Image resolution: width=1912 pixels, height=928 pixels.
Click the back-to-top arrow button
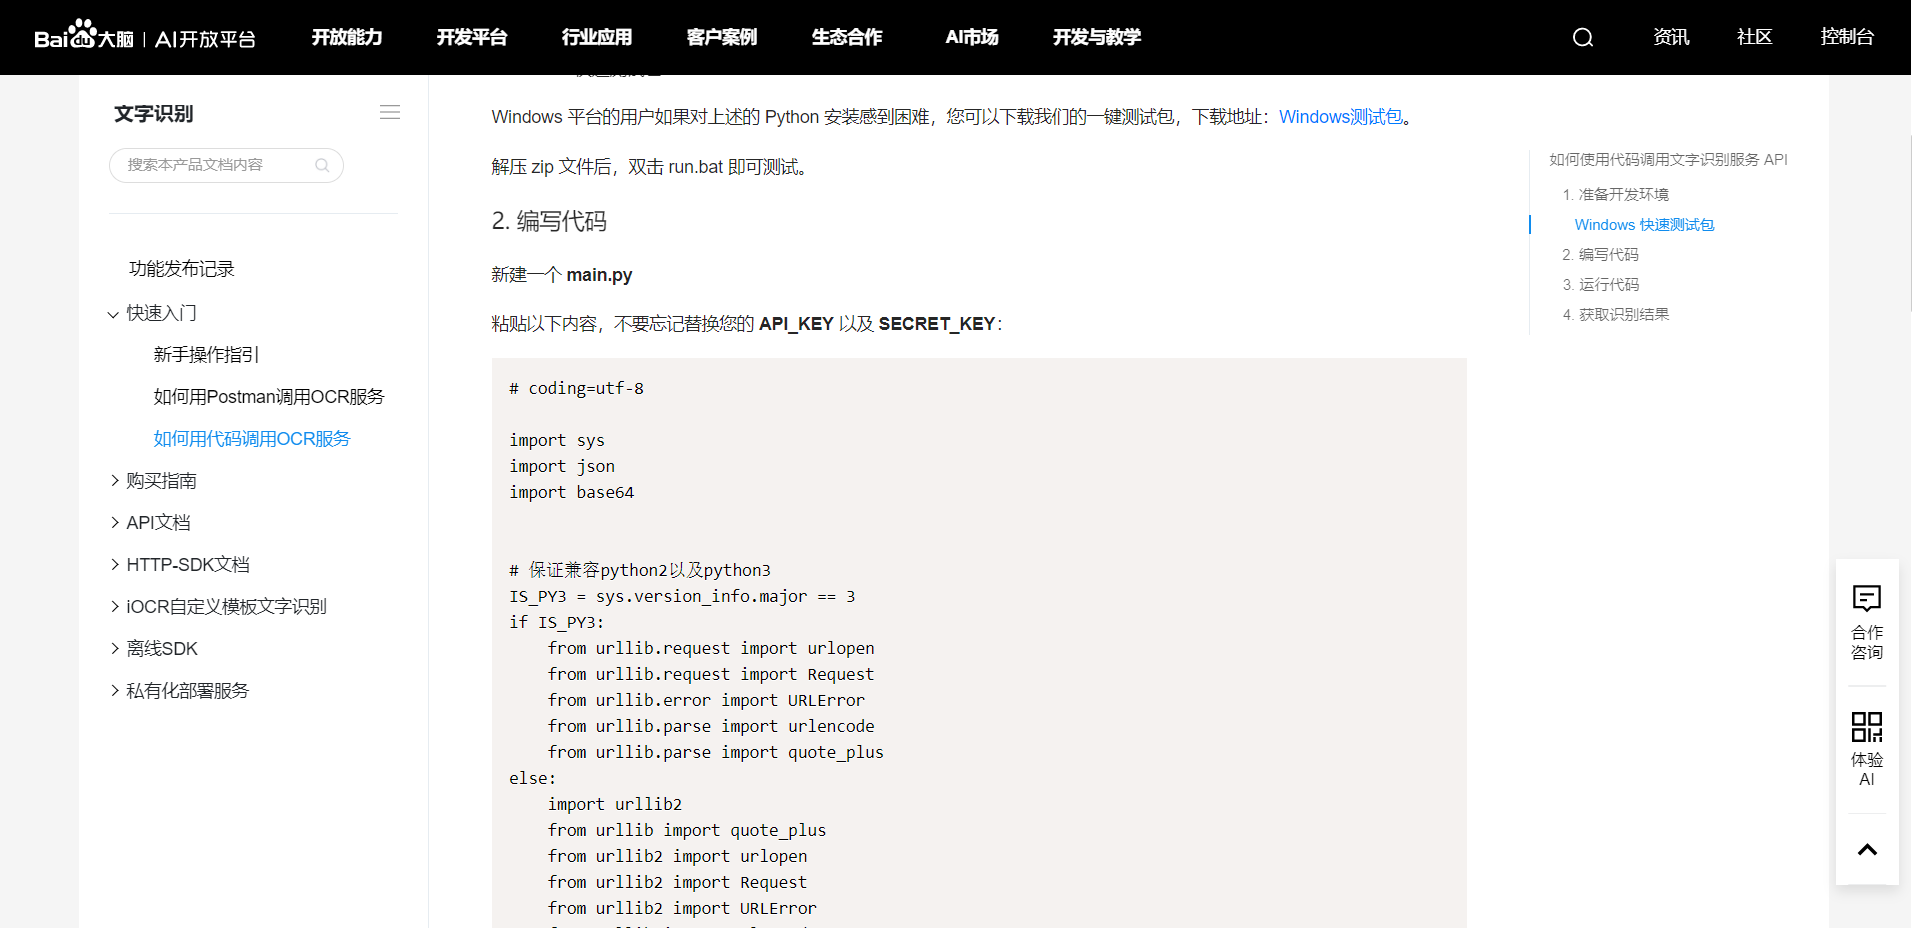pyautogui.click(x=1867, y=850)
